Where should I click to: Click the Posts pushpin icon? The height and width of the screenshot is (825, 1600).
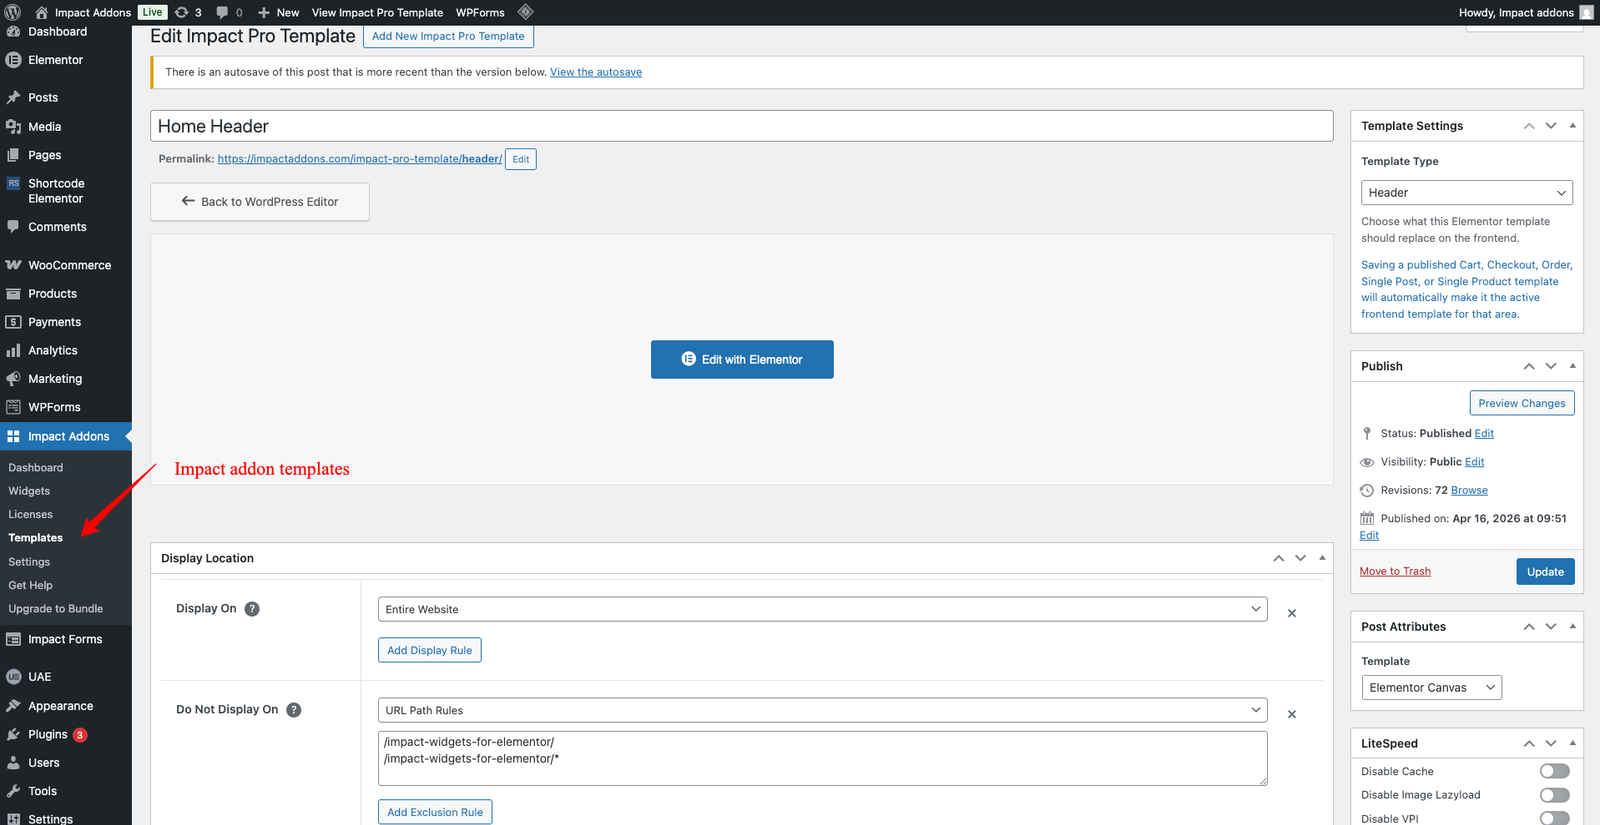click(x=13, y=97)
